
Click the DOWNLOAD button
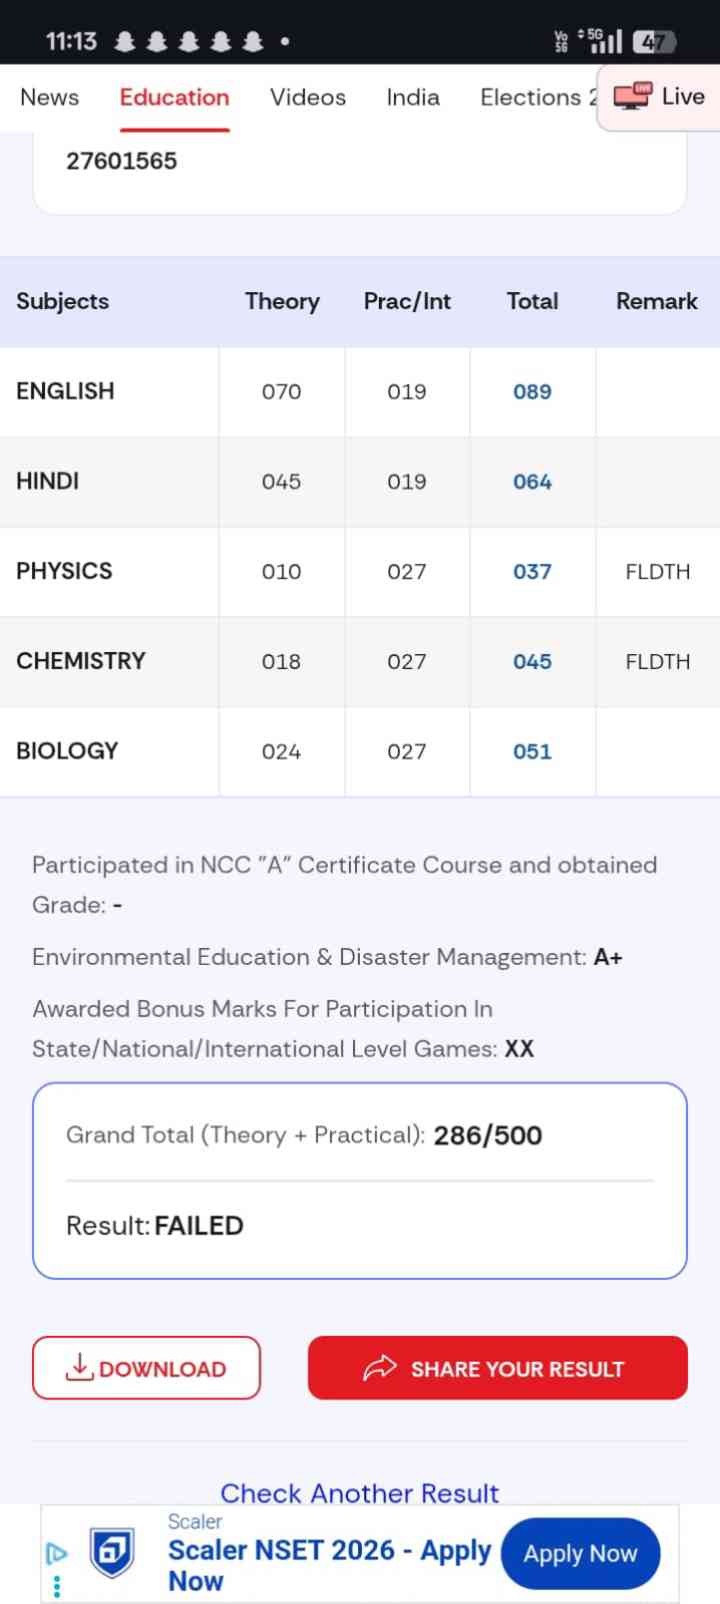[x=146, y=1368]
